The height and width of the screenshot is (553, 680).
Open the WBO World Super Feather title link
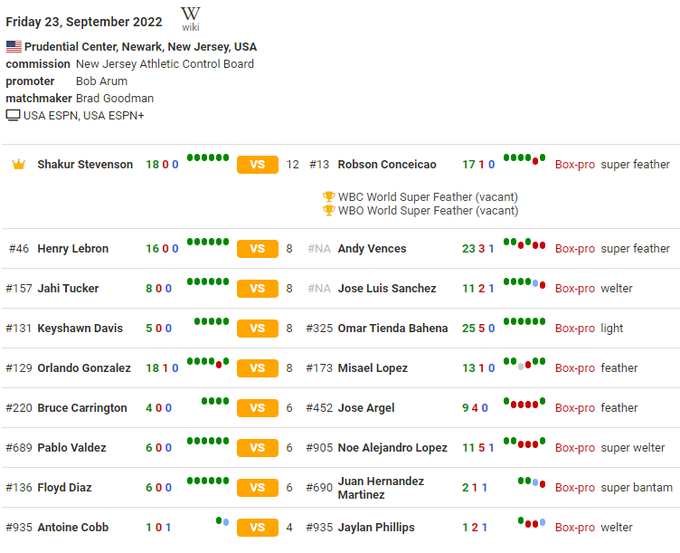coord(428,211)
